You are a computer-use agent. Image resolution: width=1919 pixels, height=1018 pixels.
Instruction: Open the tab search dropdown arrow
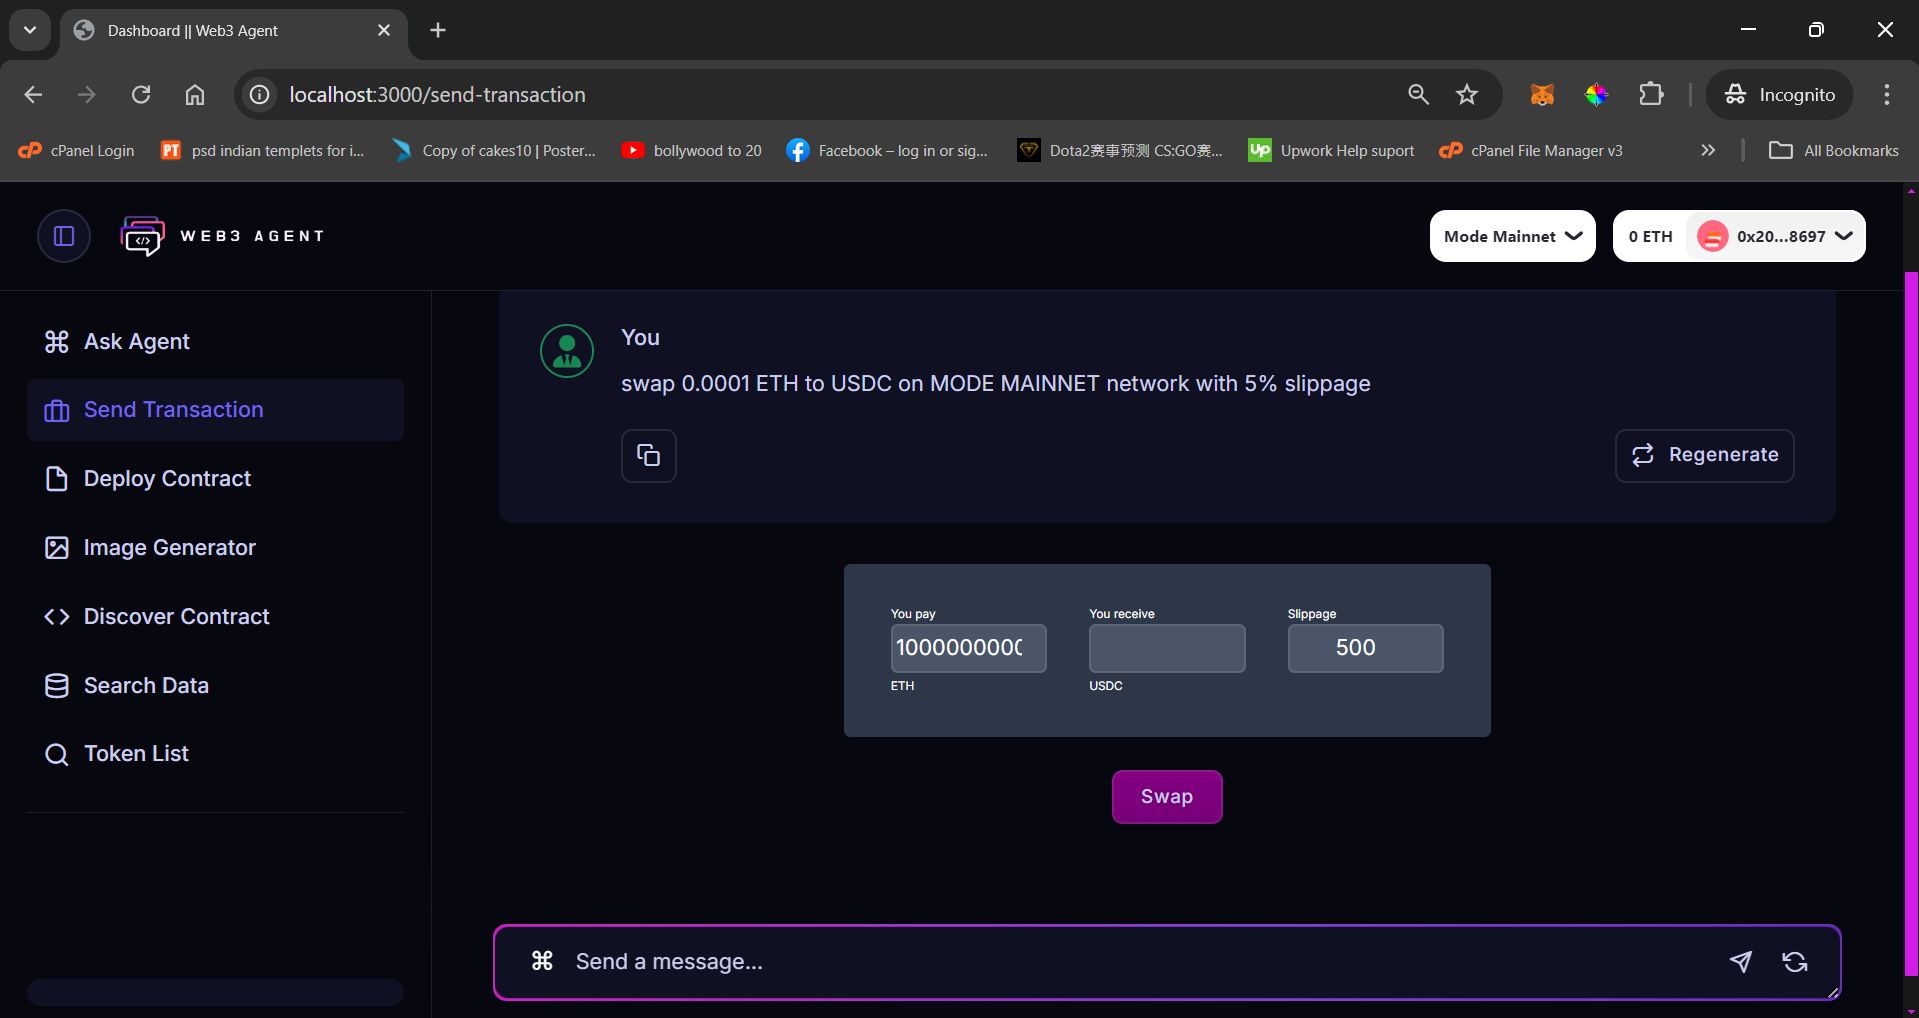point(30,30)
